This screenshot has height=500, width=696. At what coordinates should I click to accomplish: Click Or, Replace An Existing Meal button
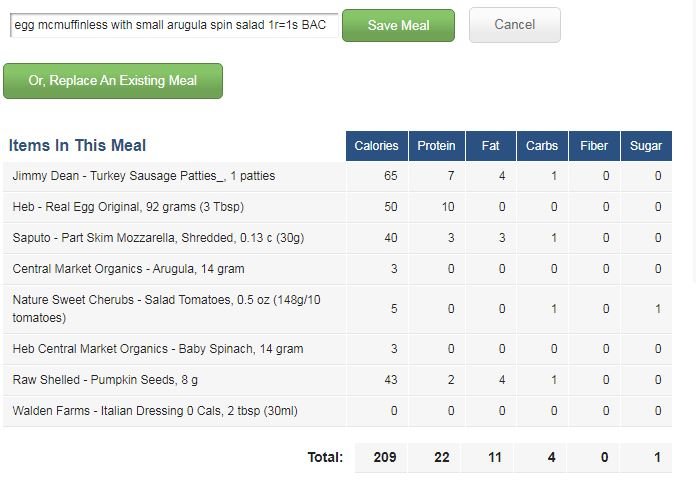pyautogui.click(x=113, y=81)
